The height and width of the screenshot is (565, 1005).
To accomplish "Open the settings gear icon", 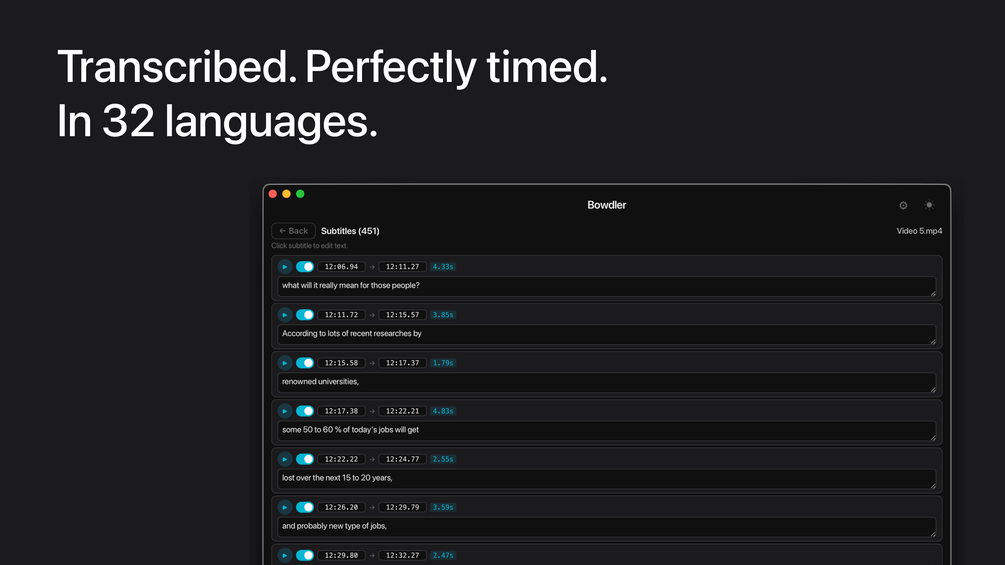I will coord(903,206).
